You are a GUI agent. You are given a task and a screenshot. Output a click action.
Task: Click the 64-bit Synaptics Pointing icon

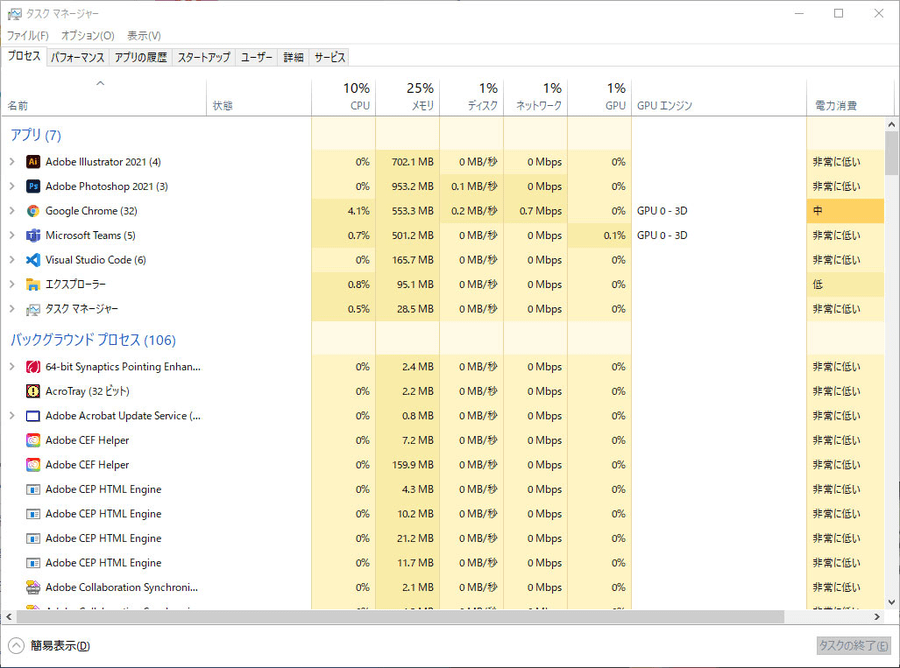pyautogui.click(x=33, y=367)
